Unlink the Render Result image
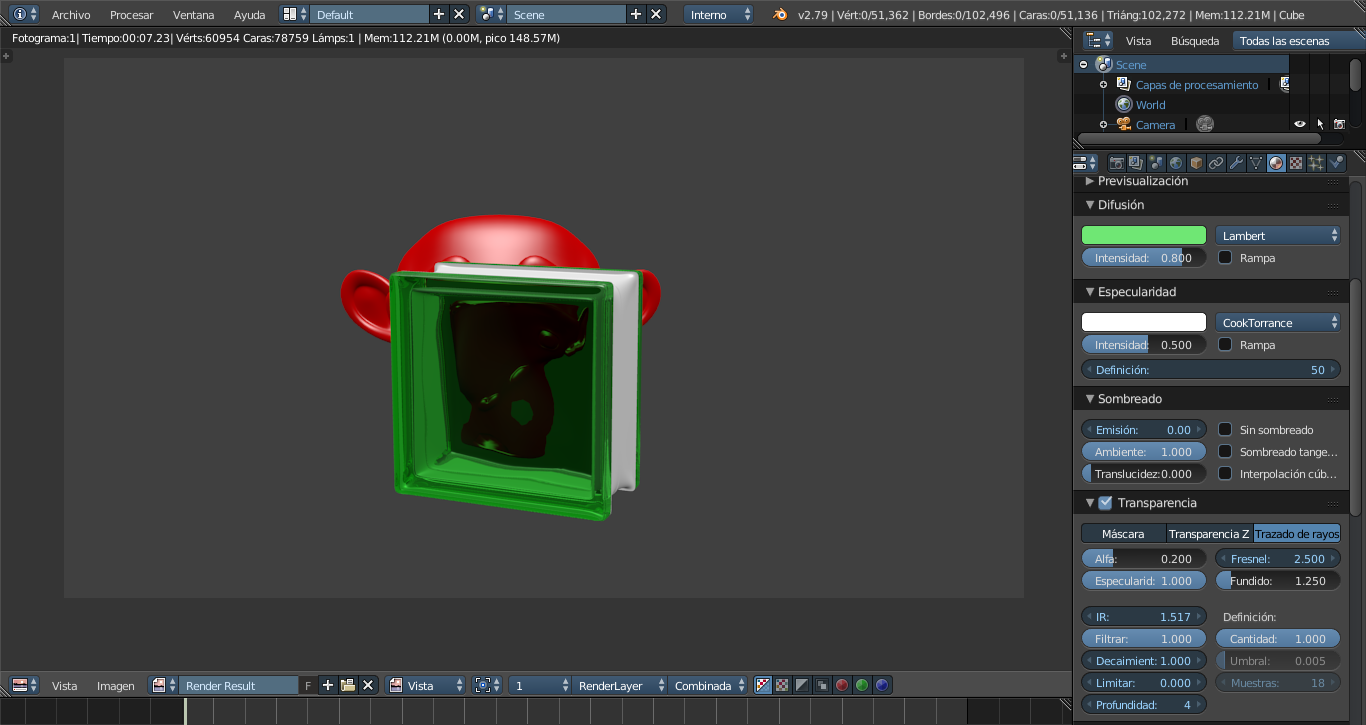This screenshot has height=725, width=1366. tap(368, 685)
